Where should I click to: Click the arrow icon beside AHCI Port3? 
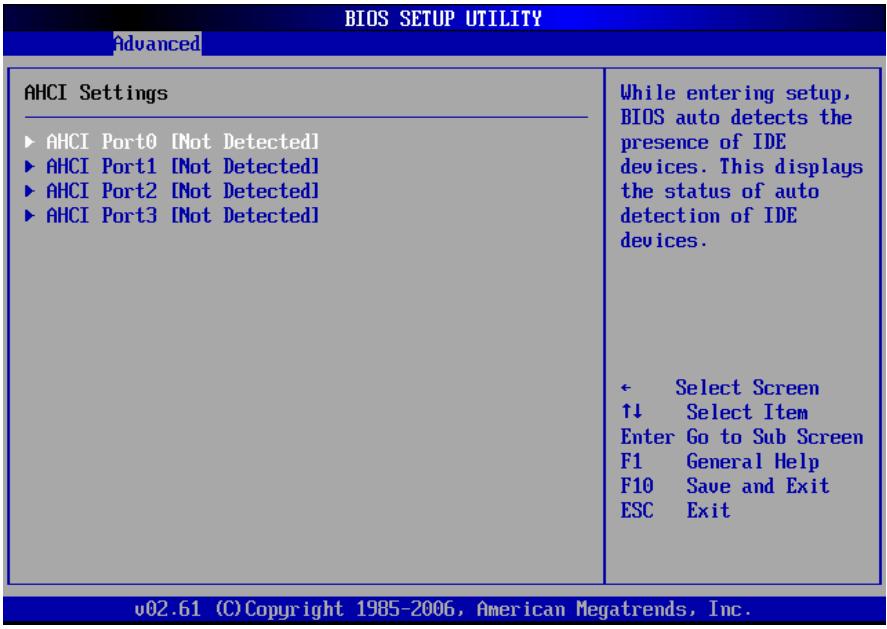point(29,216)
